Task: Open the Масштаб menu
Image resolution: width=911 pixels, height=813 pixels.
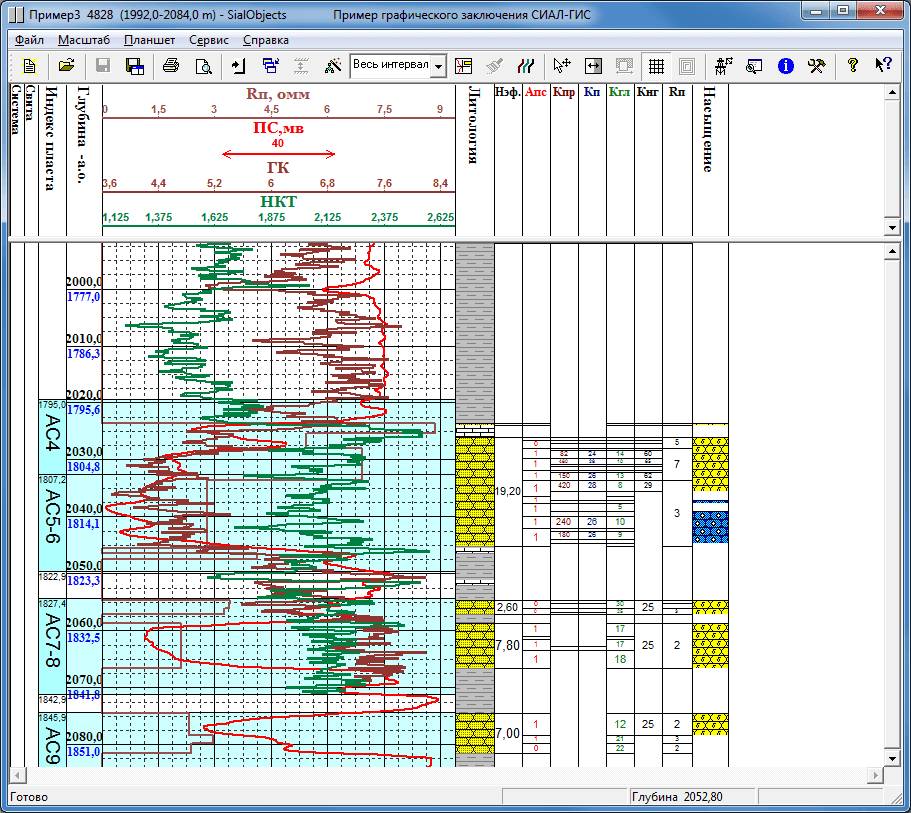Action: 84,40
